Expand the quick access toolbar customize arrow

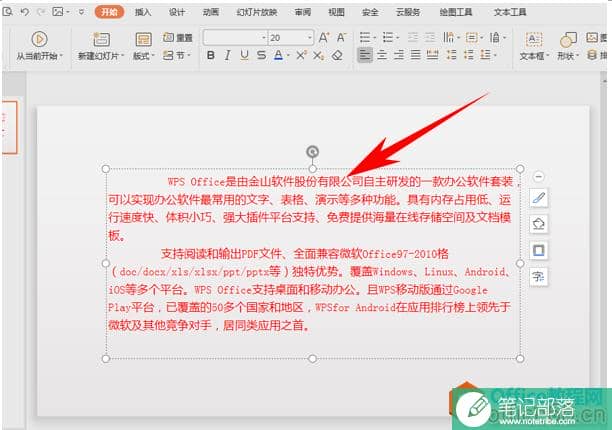tap(81, 12)
